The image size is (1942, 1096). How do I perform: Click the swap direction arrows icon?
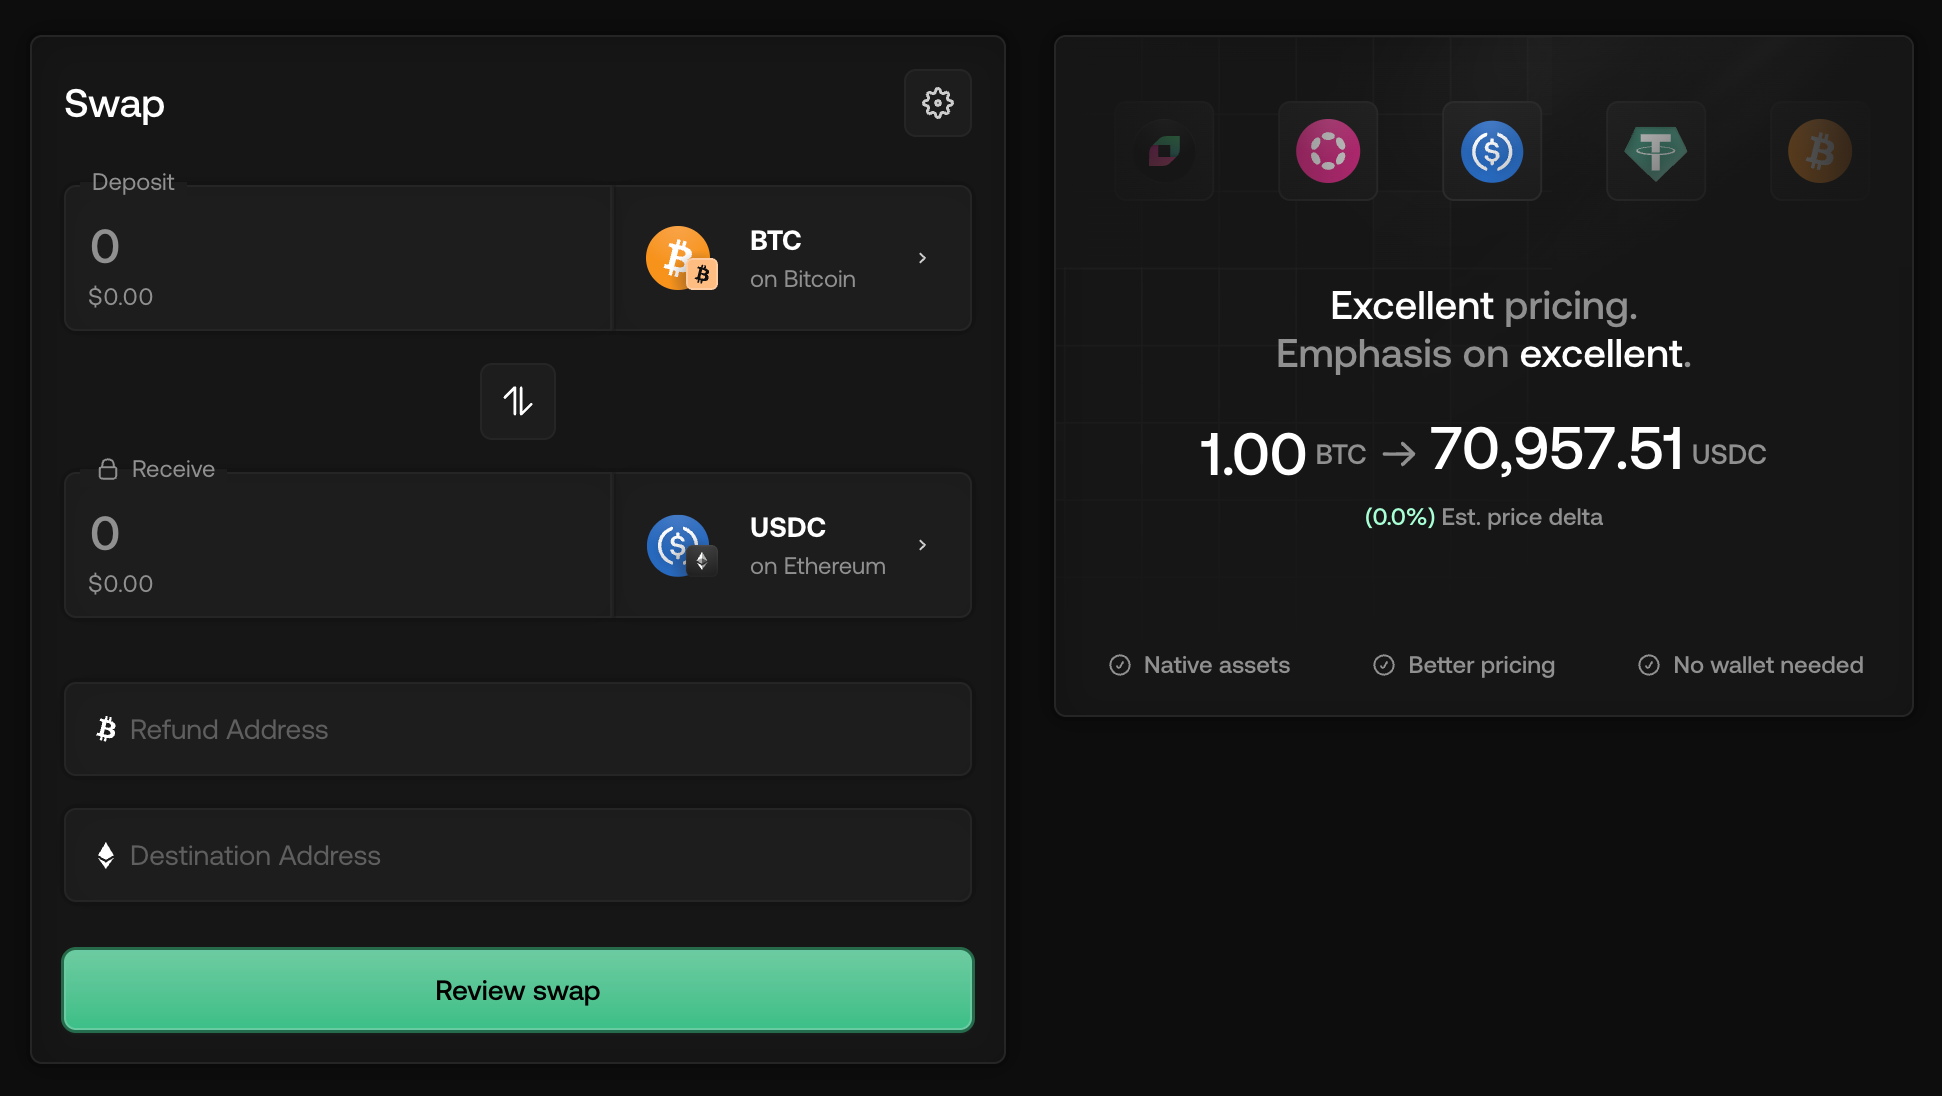point(517,401)
